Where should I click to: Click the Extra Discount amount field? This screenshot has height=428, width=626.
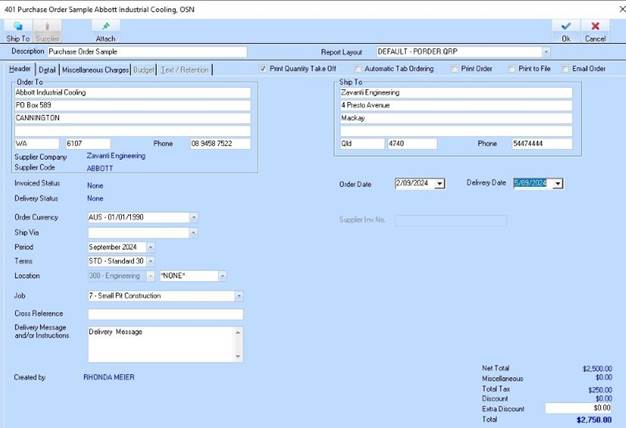pos(578,408)
